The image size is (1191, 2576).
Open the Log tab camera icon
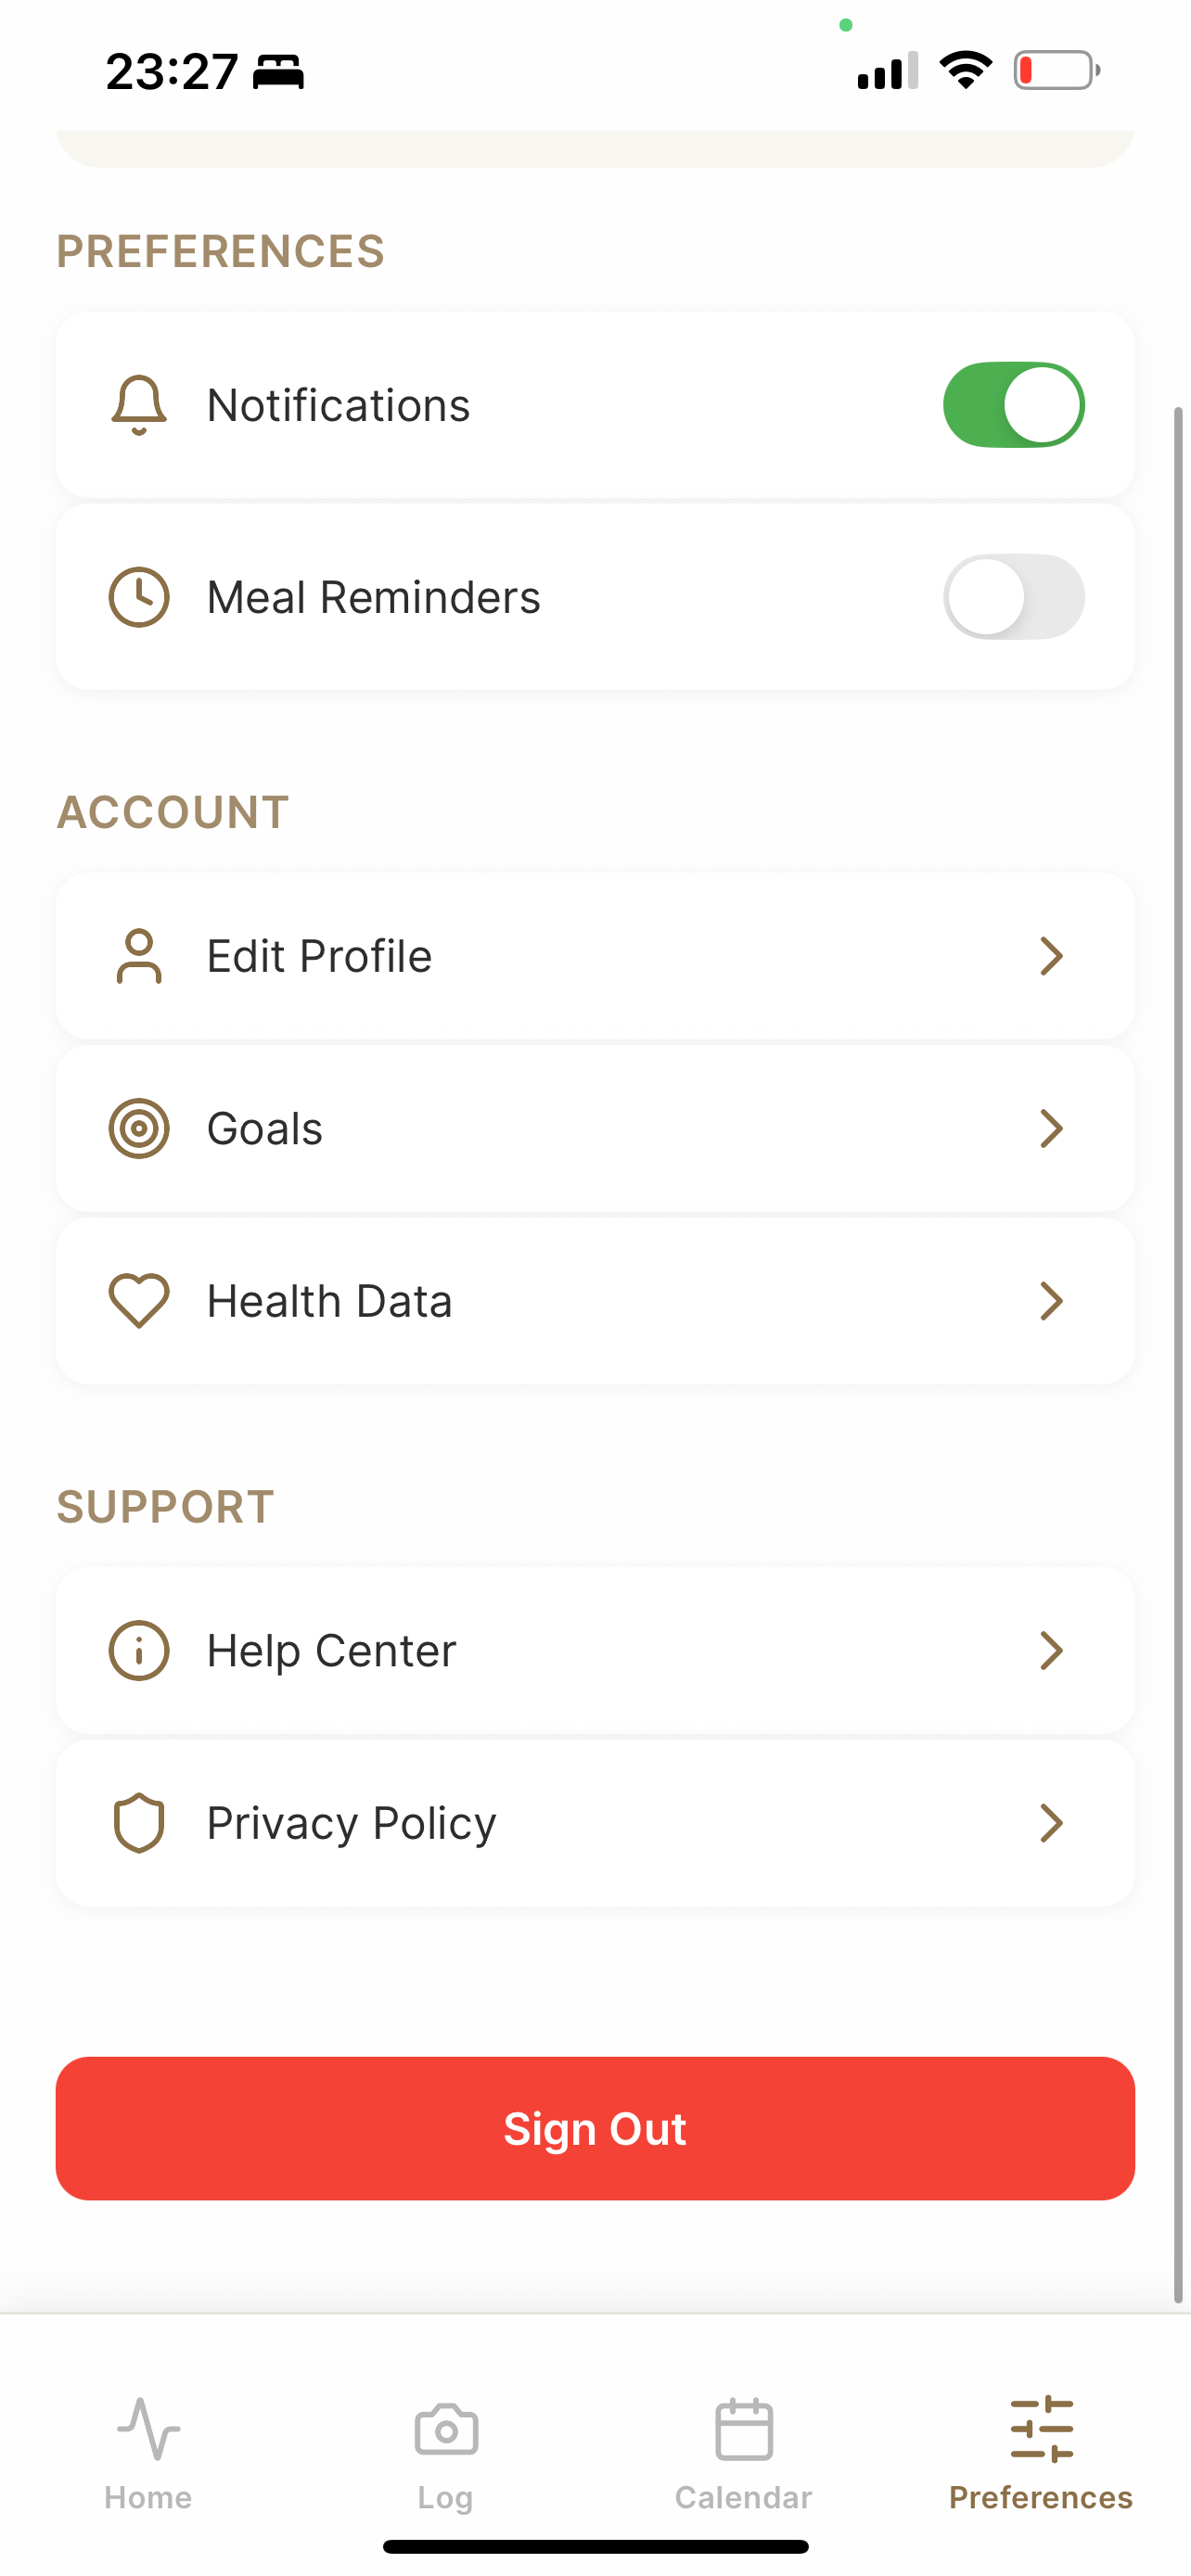click(x=446, y=2429)
